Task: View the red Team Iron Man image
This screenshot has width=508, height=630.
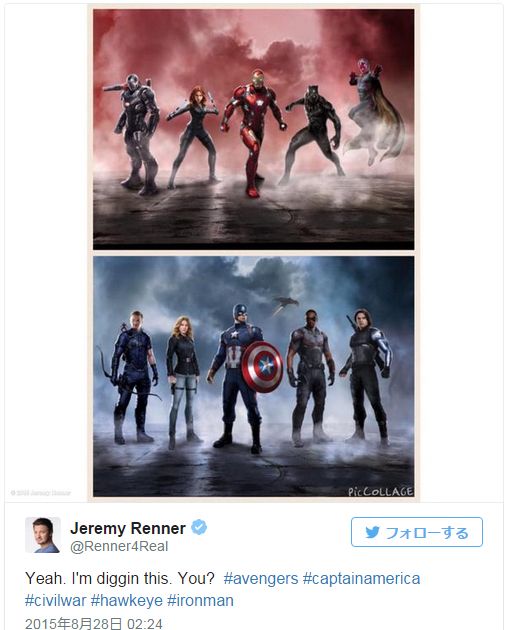Action: (x=254, y=129)
